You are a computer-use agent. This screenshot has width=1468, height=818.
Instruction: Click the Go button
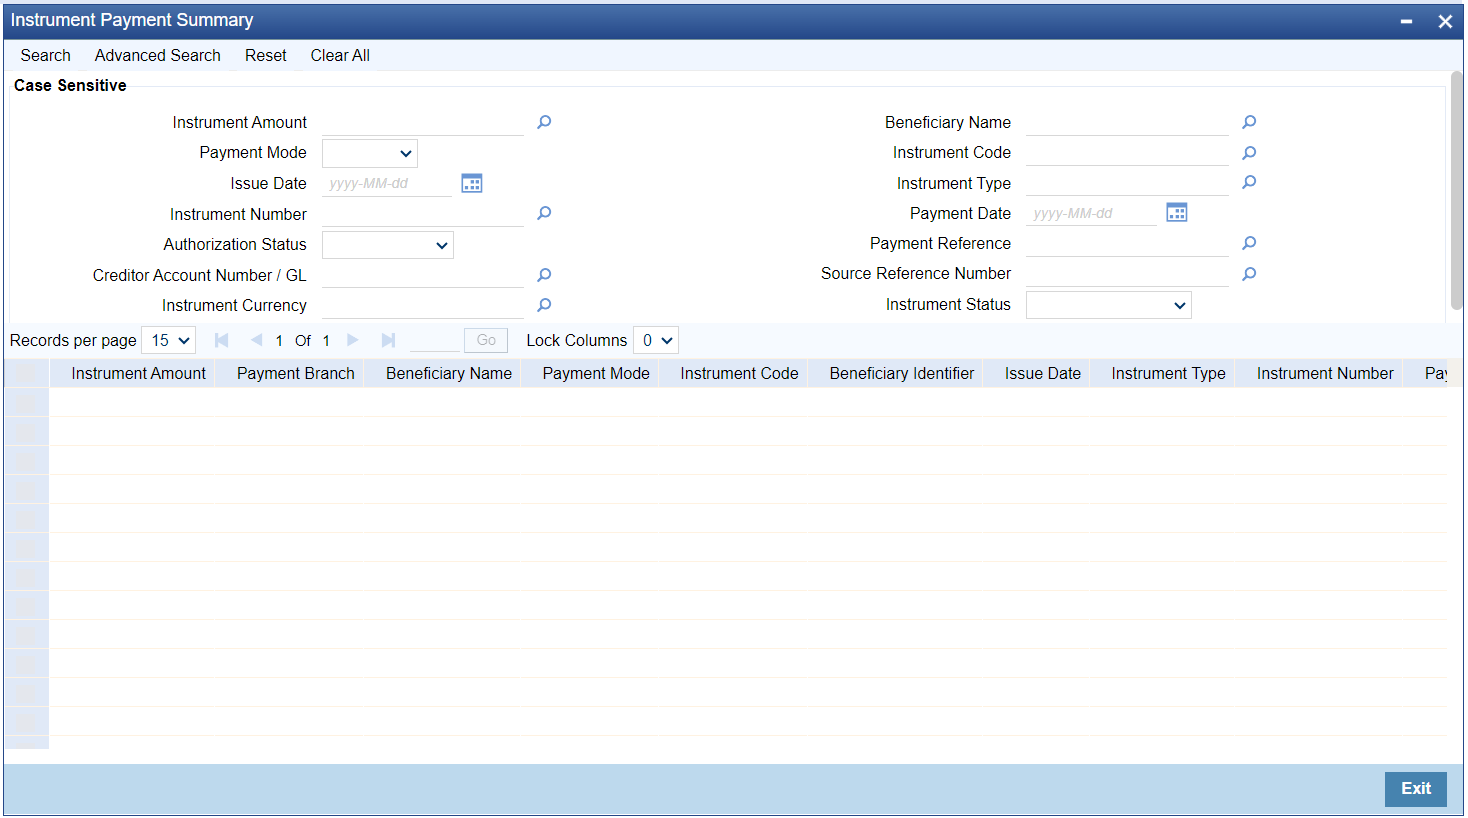tap(486, 340)
